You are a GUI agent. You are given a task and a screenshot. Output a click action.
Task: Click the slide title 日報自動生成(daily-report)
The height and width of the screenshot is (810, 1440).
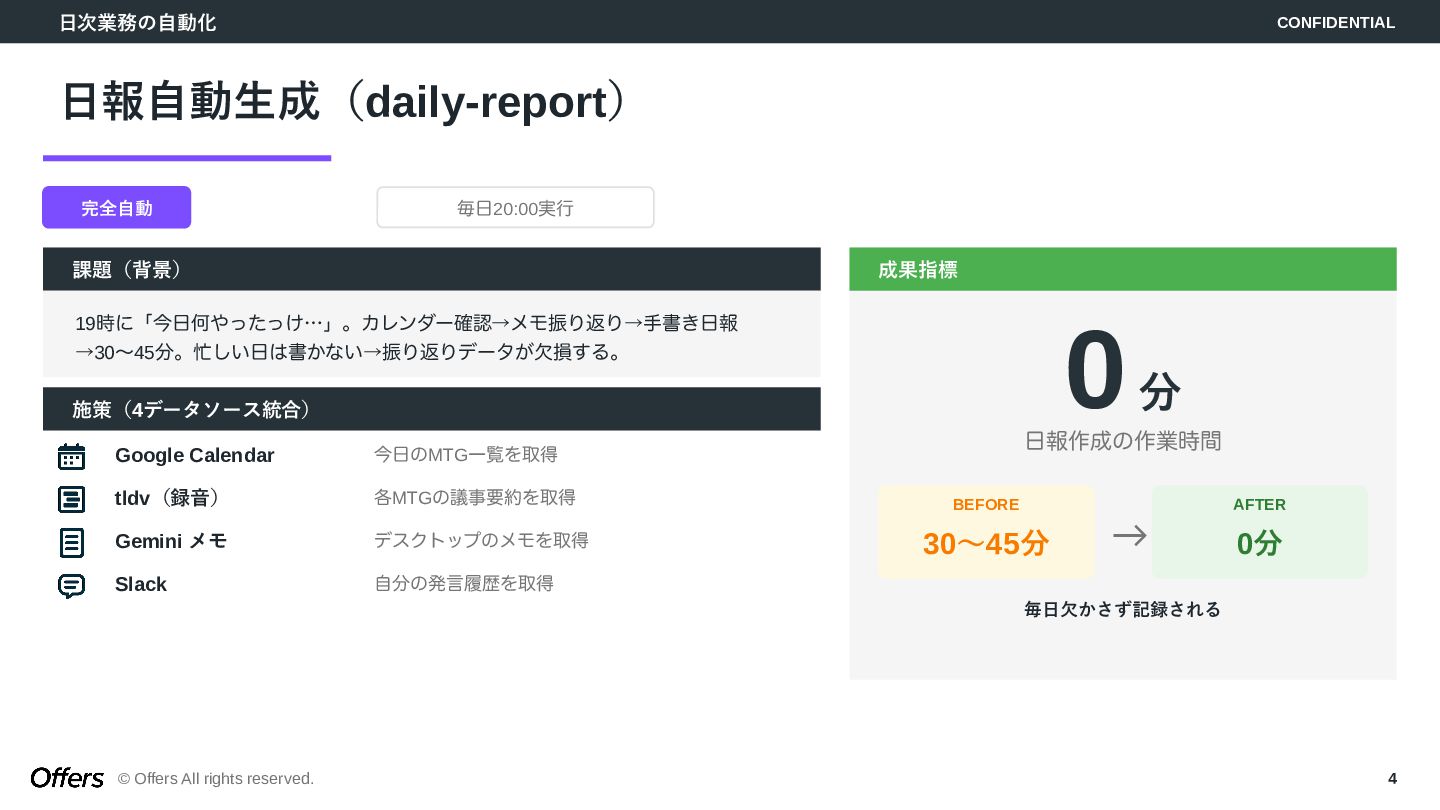click(x=347, y=102)
